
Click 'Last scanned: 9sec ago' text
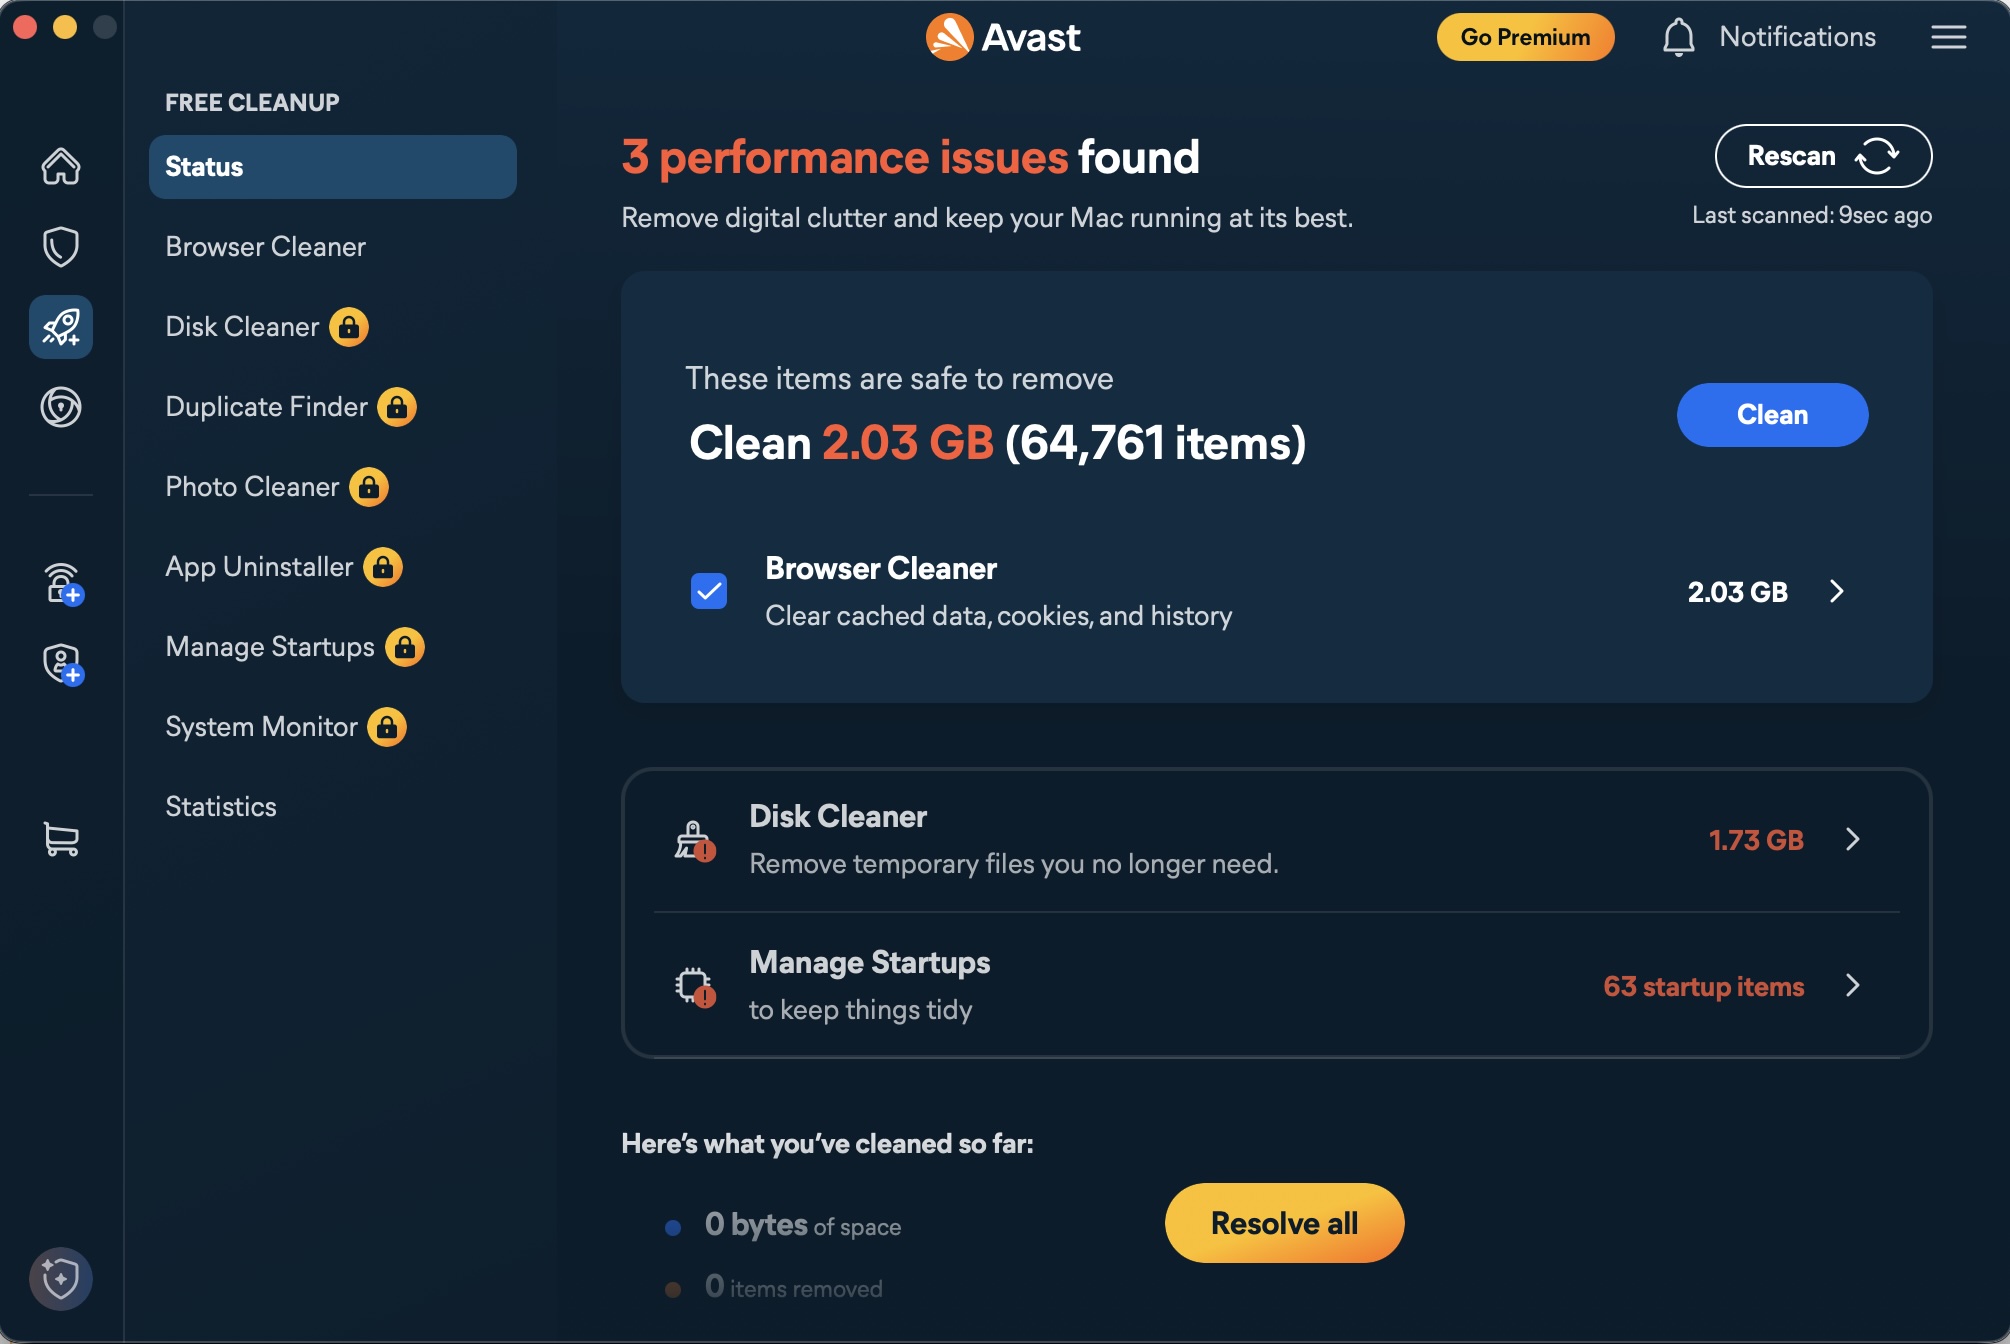pyautogui.click(x=1811, y=215)
